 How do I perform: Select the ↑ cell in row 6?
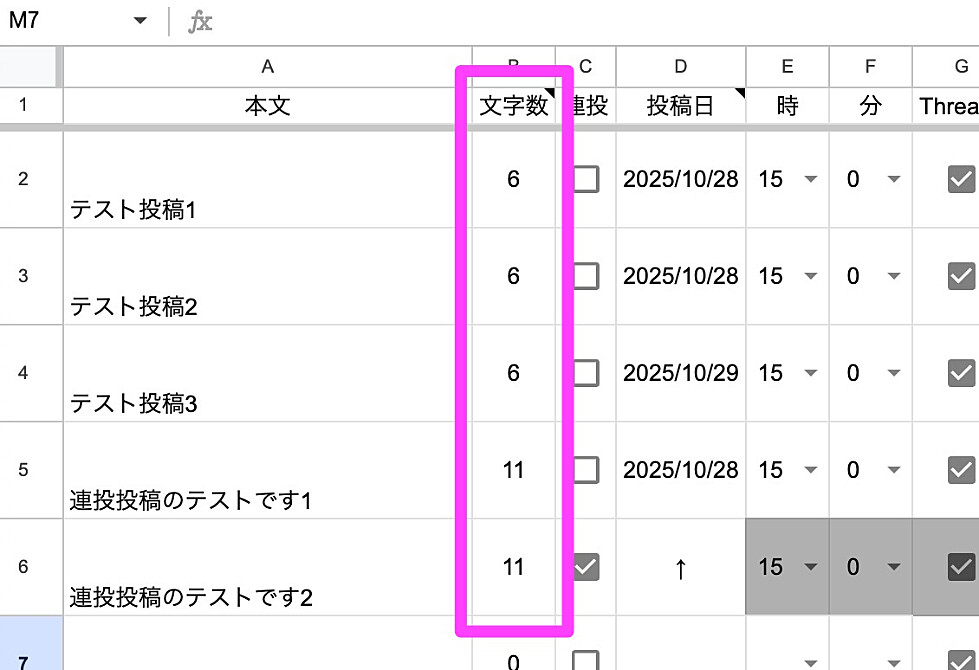click(x=680, y=567)
